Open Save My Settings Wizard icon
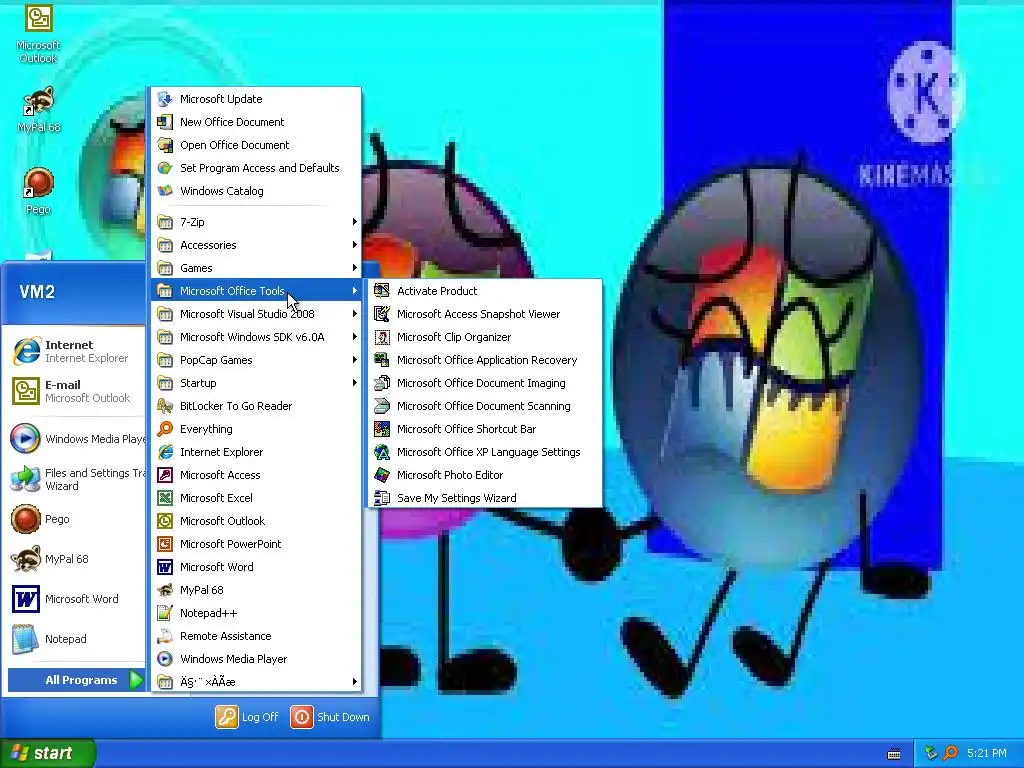Image resolution: width=1024 pixels, height=768 pixels. pyautogui.click(x=382, y=498)
